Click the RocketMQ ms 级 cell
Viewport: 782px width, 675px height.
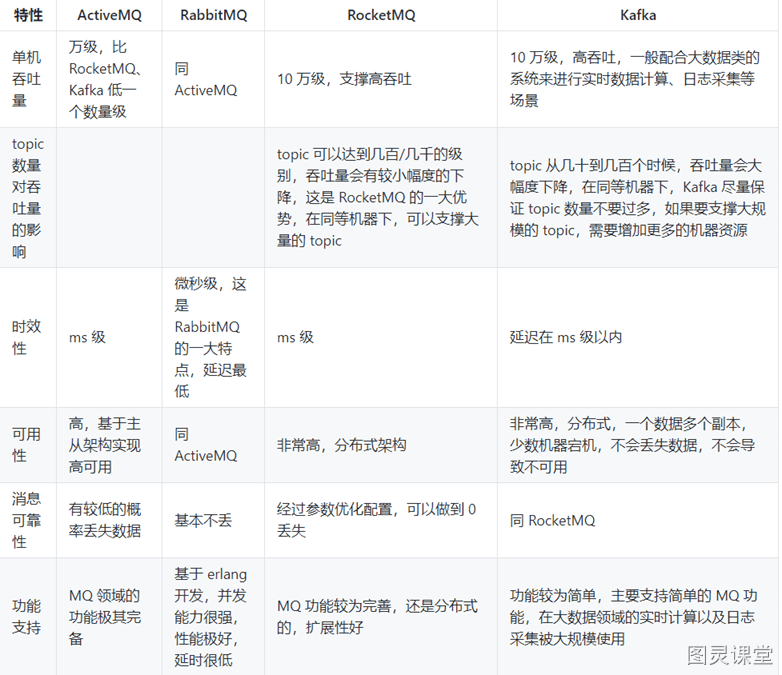(x=381, y=337)
